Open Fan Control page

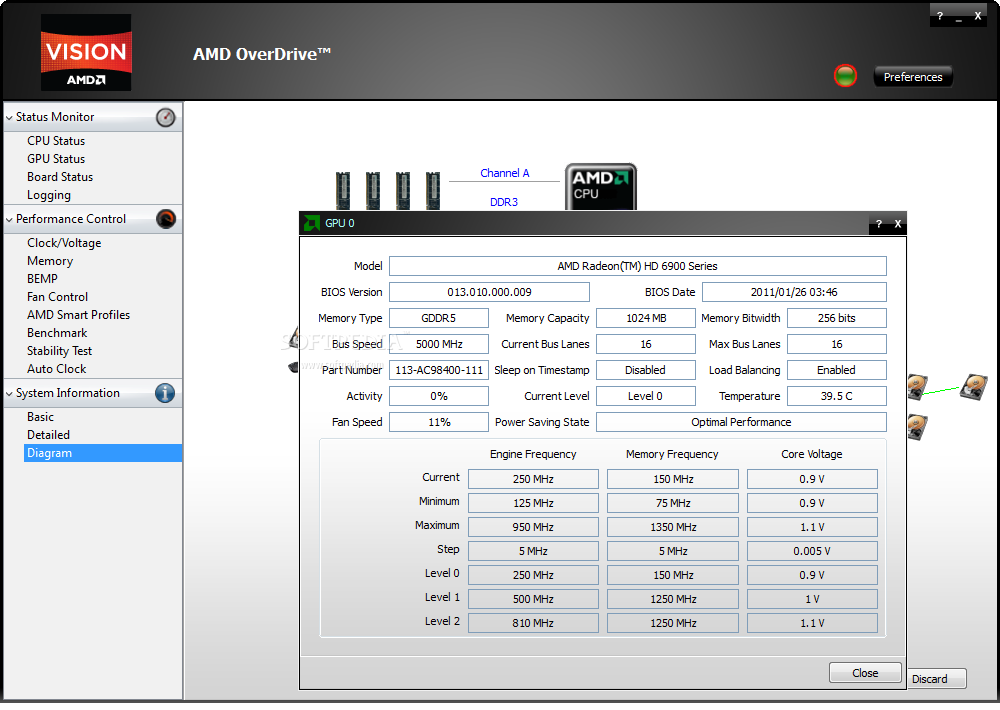coord(57,297)
